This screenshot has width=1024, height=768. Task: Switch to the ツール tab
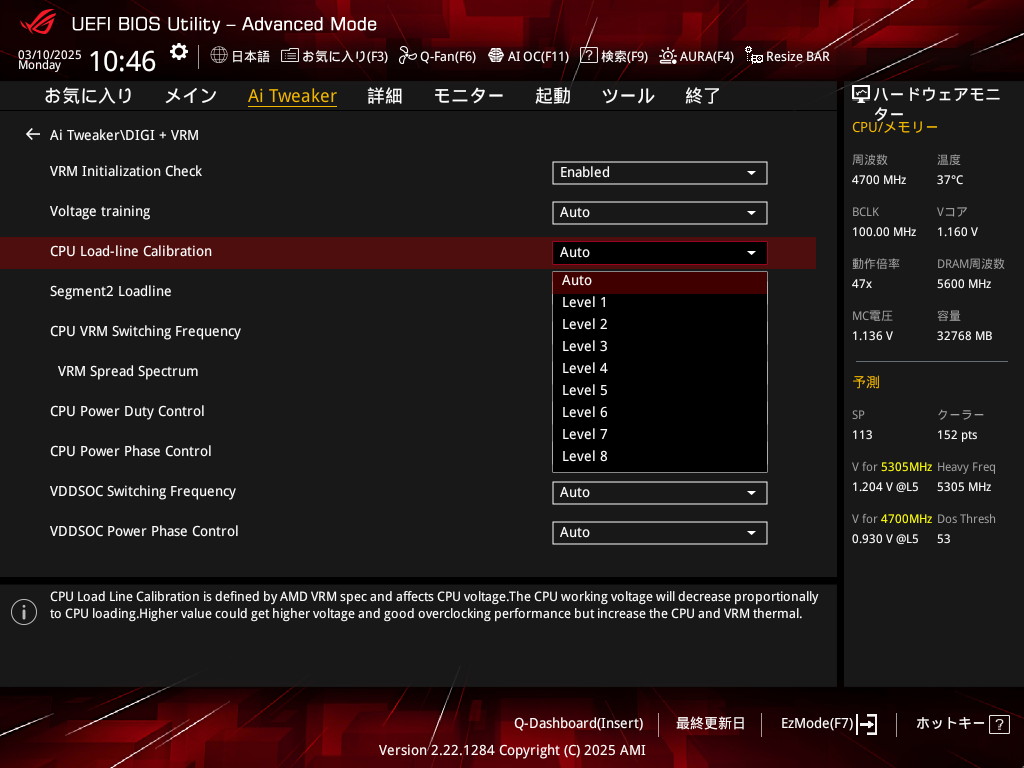pos(628,96)
